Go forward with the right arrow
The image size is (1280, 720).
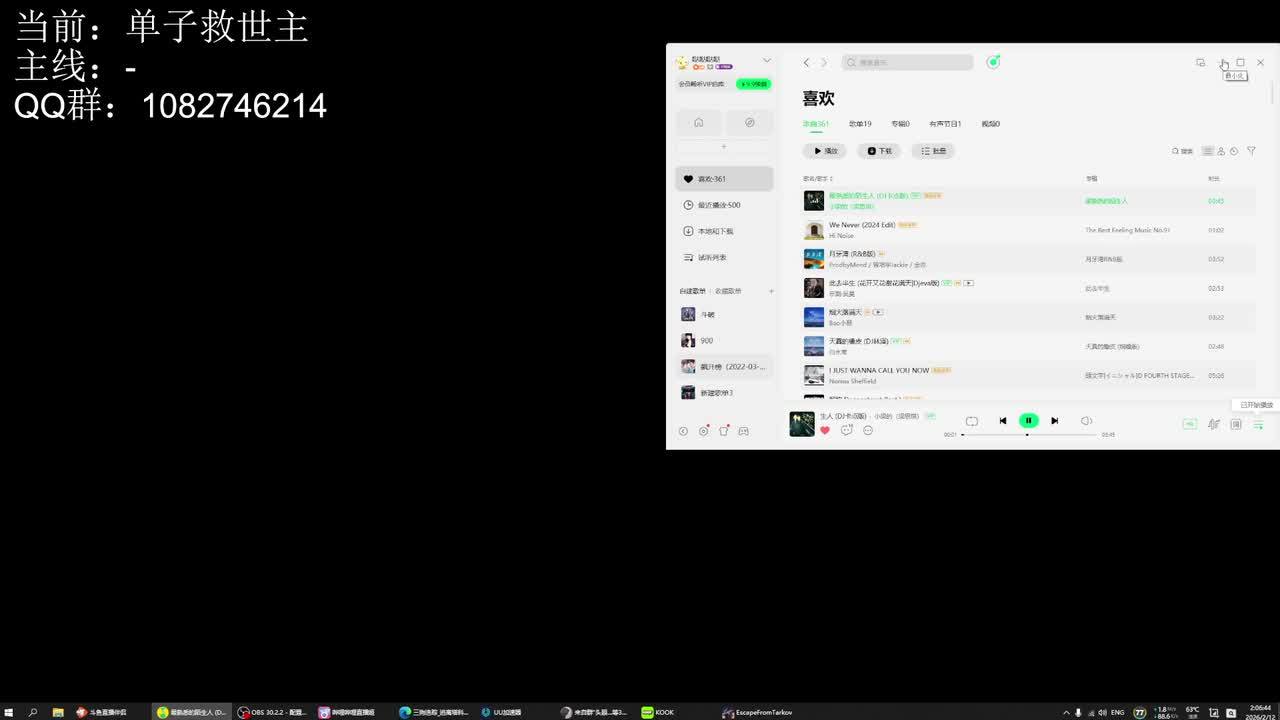[x=824, y=62]
